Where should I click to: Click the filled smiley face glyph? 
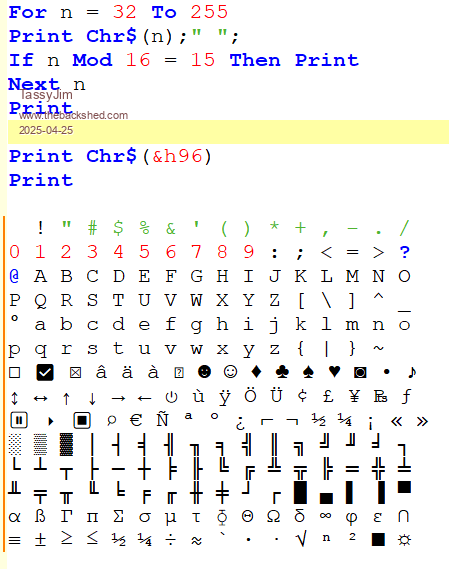[x=204, y=372]
